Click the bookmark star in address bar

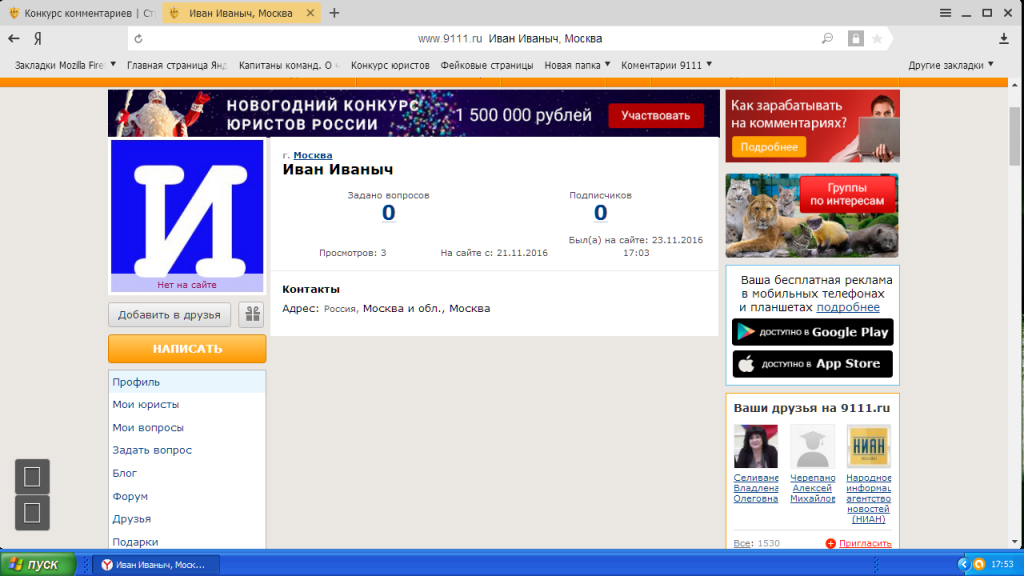pos(877,38)
